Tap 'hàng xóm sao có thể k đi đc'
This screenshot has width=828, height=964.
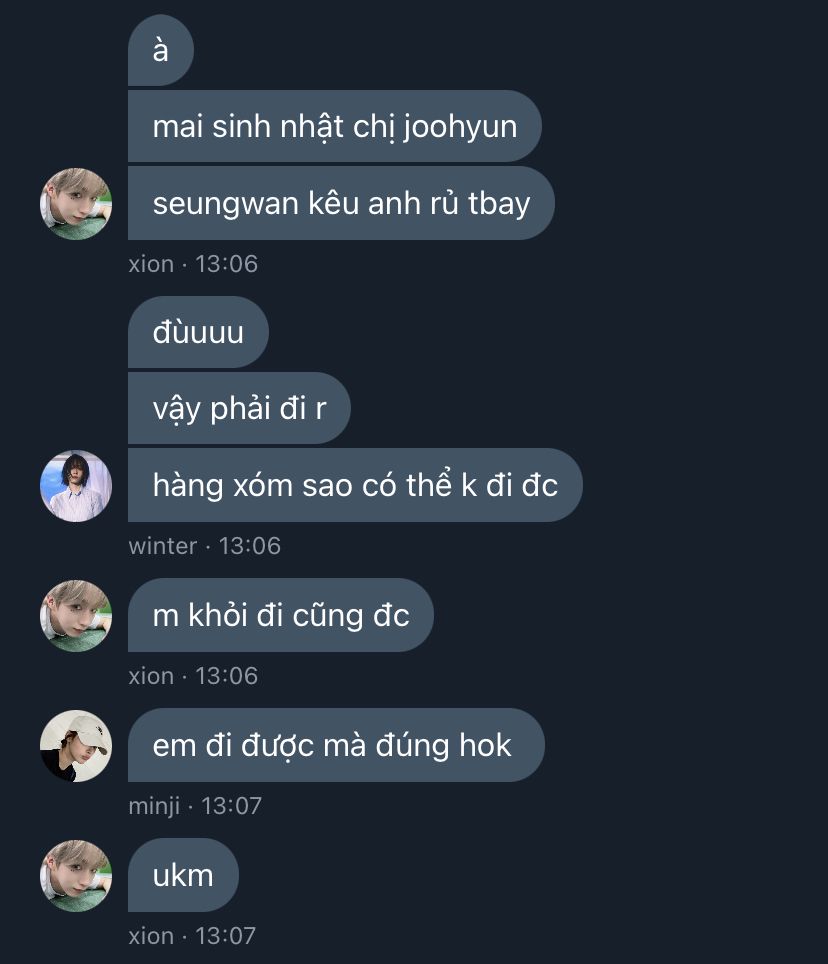[x=355, y=485]
